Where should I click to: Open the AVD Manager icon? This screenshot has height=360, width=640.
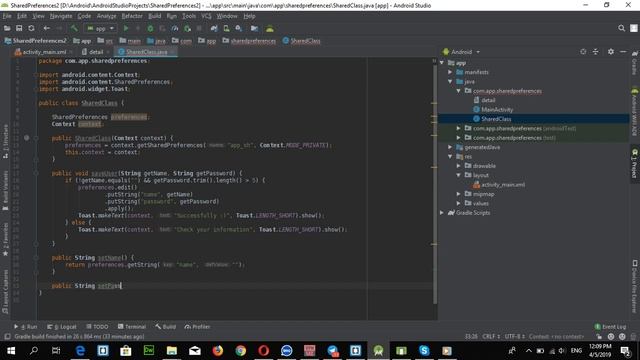pyautogui.click(x=226, y=28)
